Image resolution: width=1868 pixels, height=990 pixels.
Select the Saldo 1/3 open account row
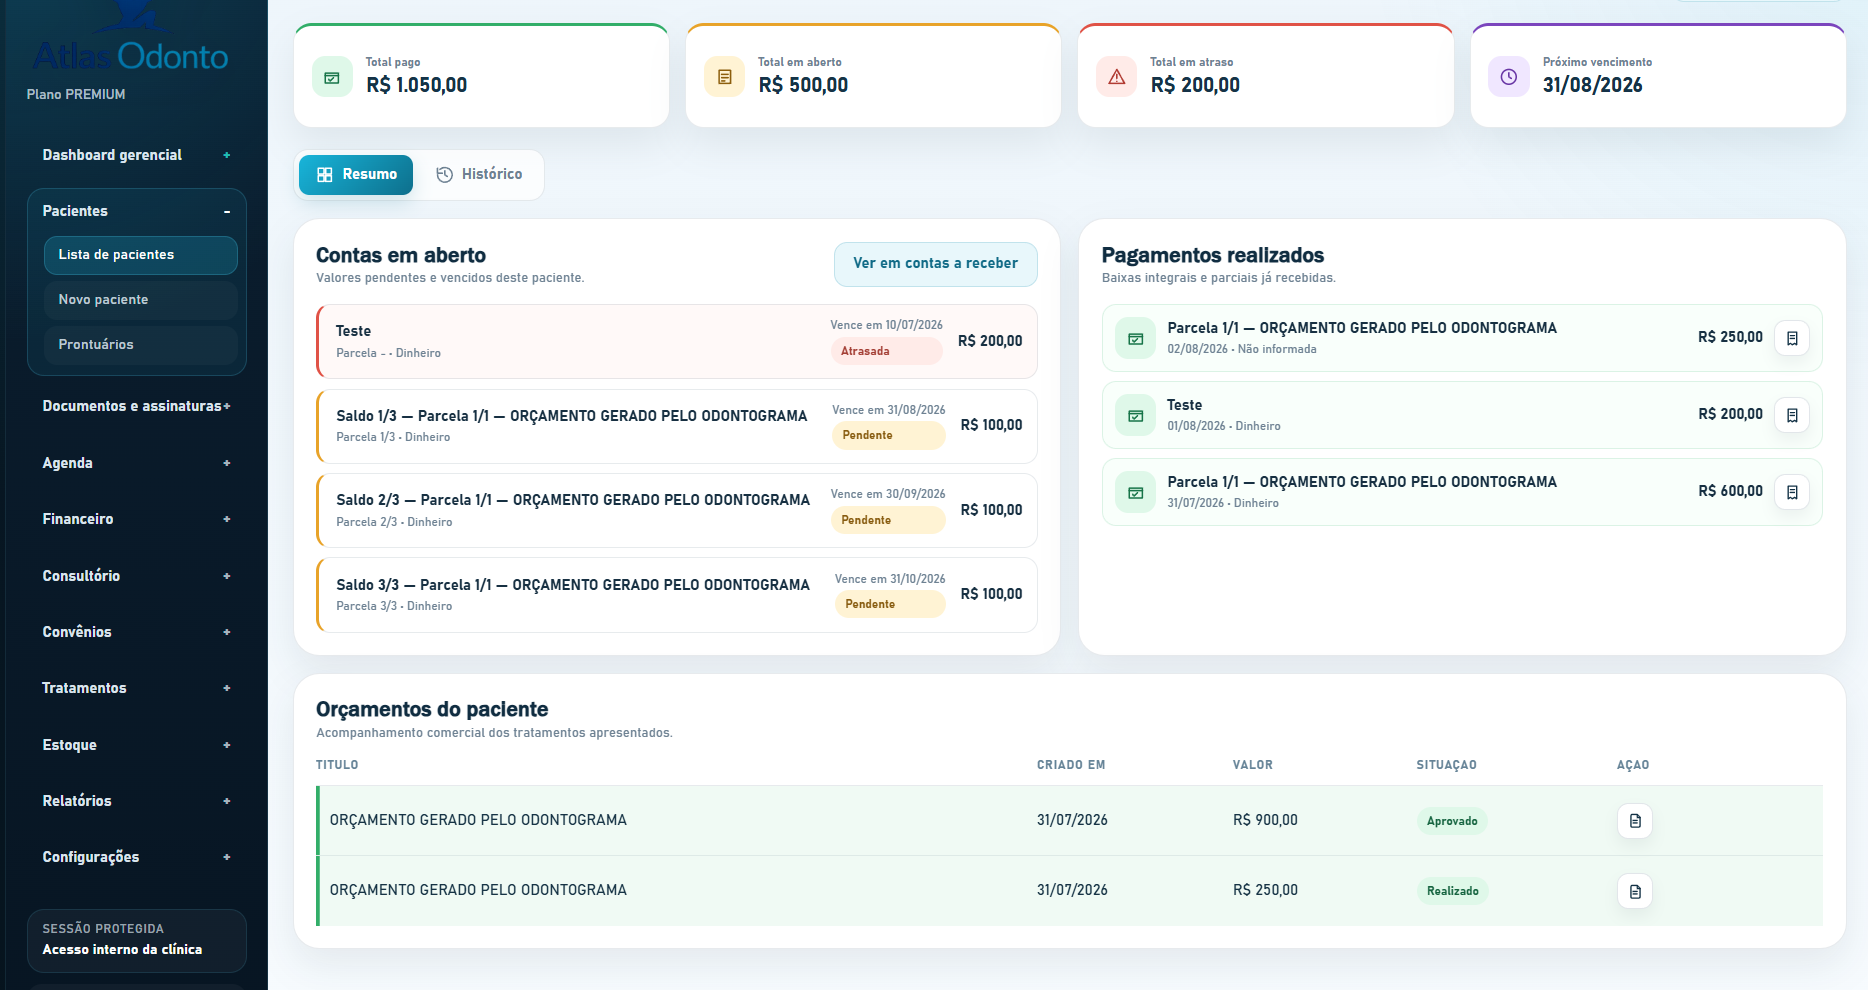pyautogui.click(x=677, y=426)
